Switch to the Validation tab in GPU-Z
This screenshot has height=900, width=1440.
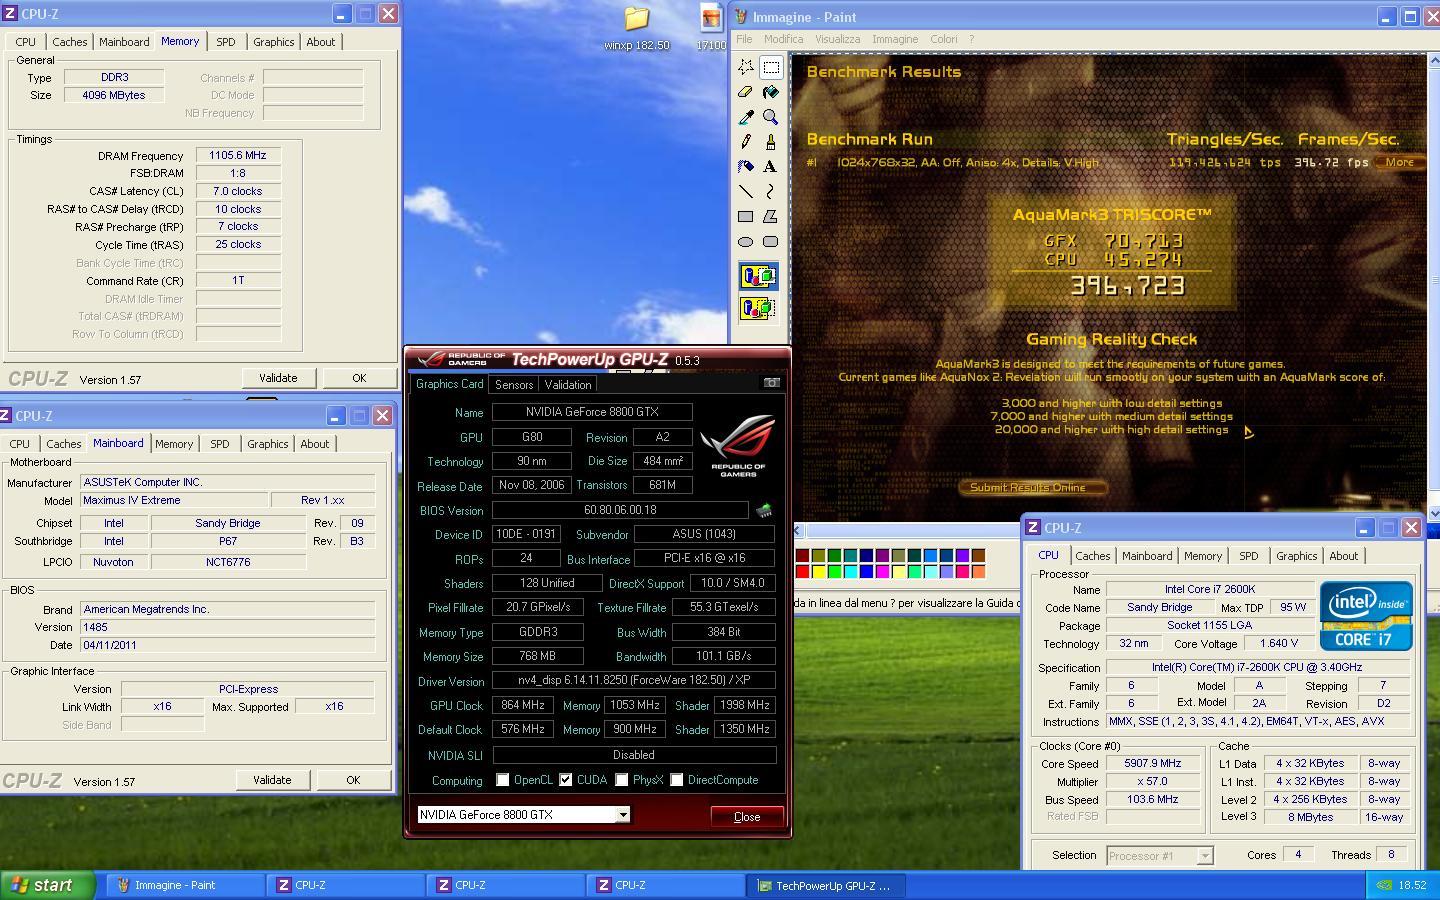568,385
